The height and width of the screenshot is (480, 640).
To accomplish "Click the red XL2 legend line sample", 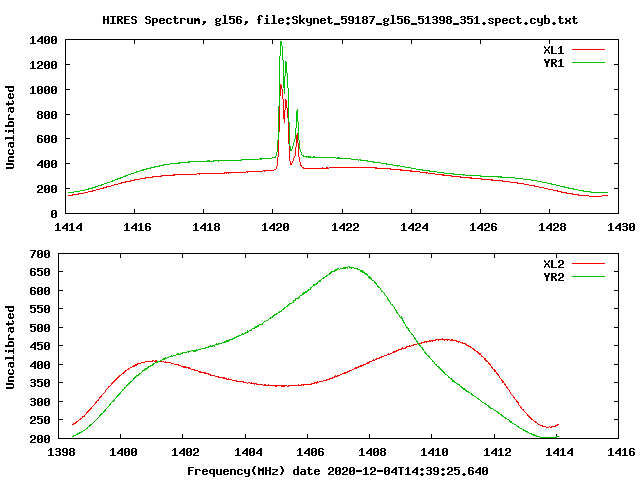I will click(x=588, y=264).
